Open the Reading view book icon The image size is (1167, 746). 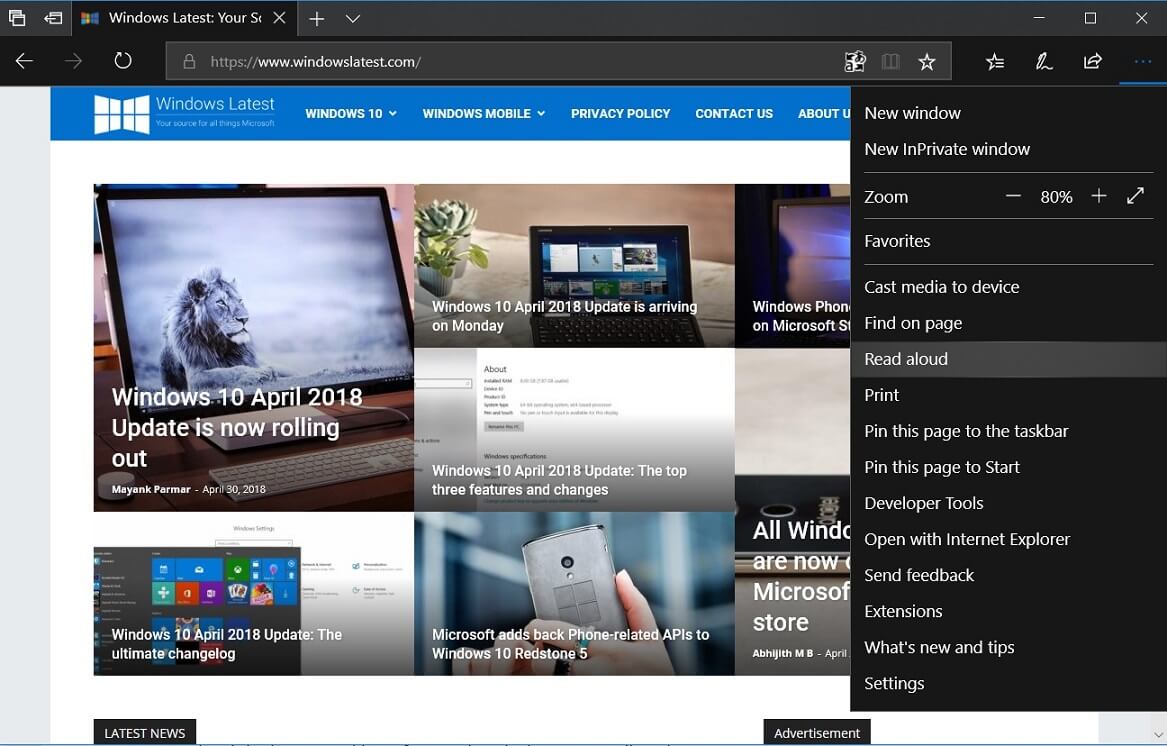890,62
